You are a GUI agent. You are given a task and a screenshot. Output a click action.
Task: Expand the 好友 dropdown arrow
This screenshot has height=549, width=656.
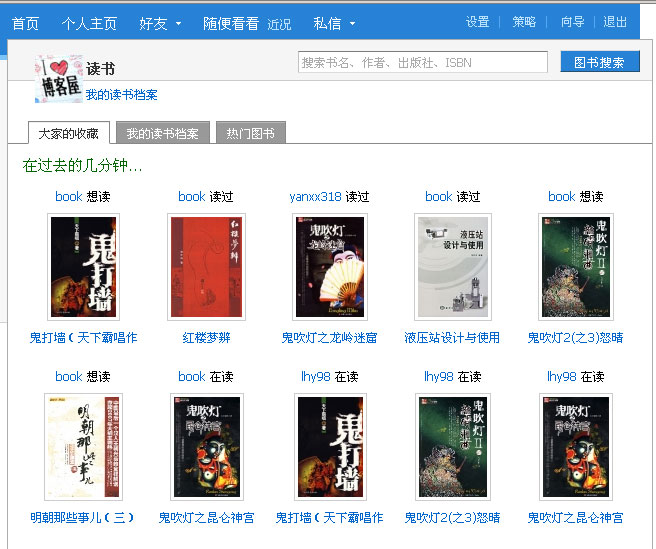click(178, 24)
